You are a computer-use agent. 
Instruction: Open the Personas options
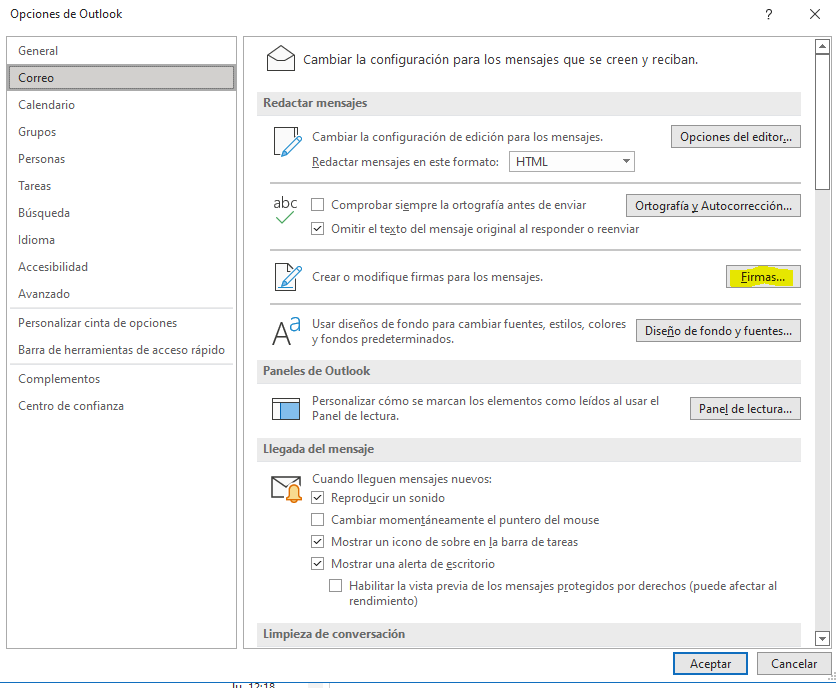[x=122, y=159]
